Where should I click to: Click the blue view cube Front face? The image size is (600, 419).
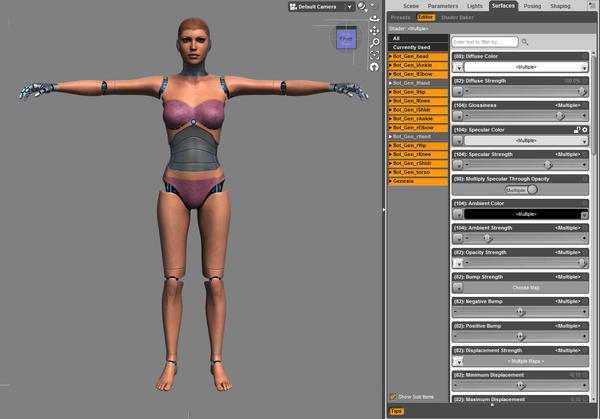click(x=346, y=39)
